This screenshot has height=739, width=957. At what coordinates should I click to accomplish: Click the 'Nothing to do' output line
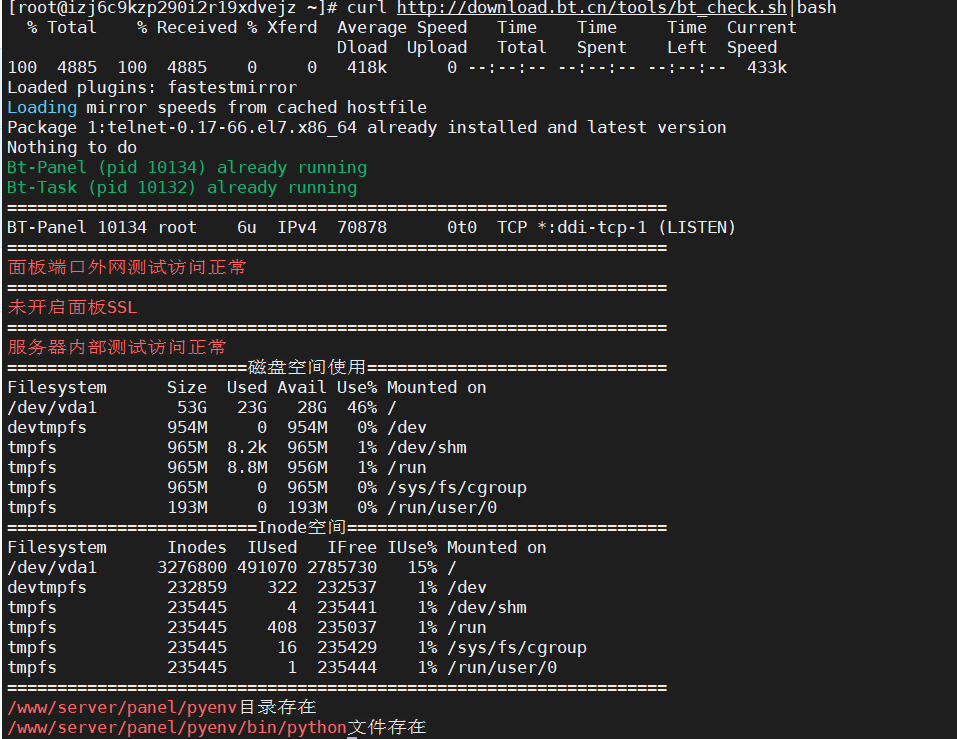(x=72, y=148)
